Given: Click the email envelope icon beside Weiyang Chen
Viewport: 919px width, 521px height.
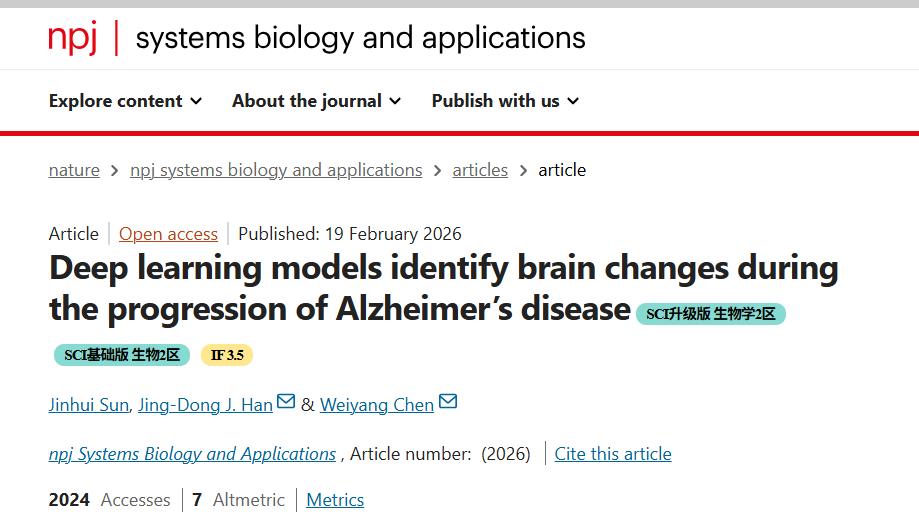Looking at the screenshot, I should (x=448, y=402).
